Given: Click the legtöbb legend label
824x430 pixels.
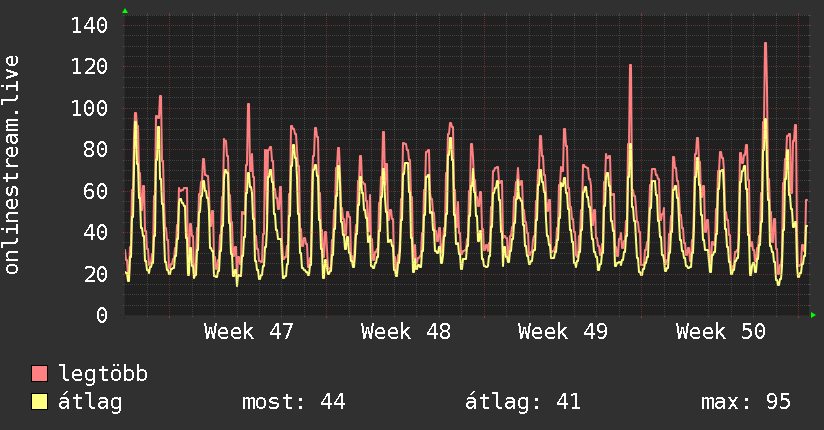Looking at the screenshot, I should (x=103, y=374).
